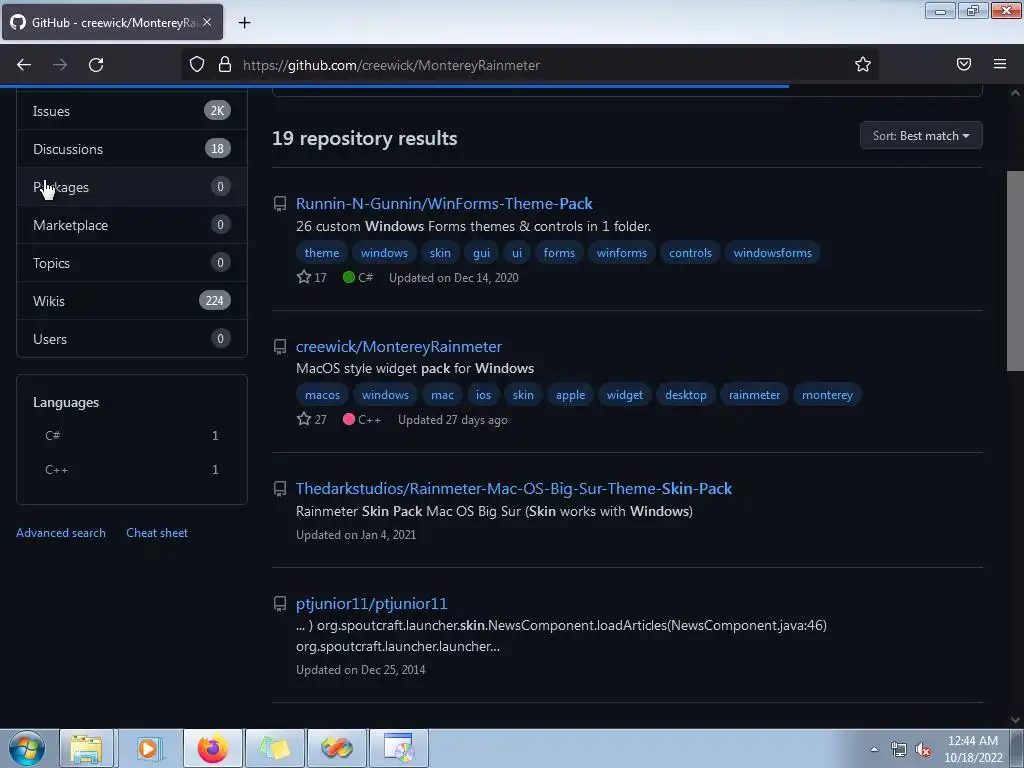This screenshot has width=1024, height=768.
Task: Click the repo icon beside creewick/MontereyRainmeter
Action: pos(280,347)
